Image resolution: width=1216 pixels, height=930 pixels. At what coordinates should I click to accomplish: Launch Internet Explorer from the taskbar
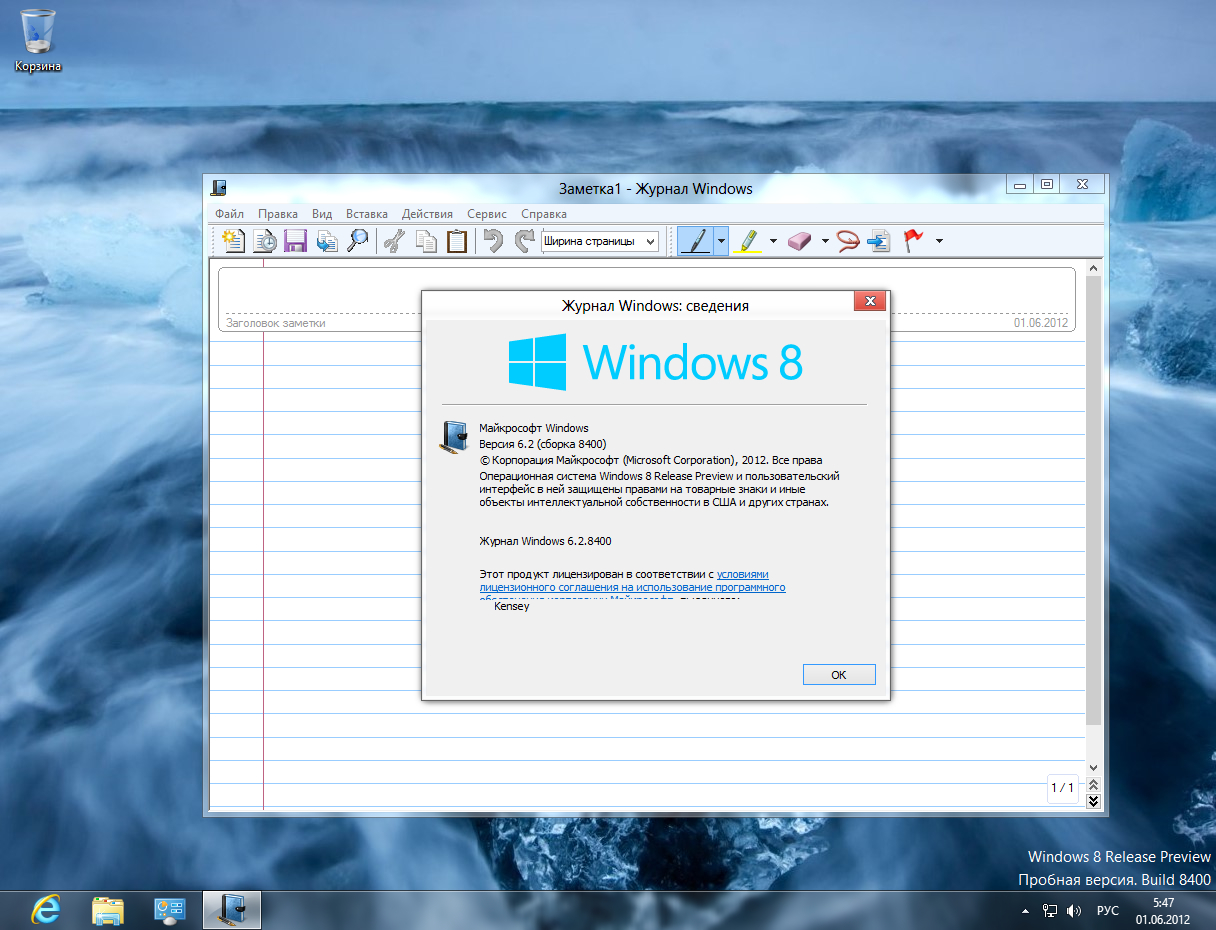46,909
